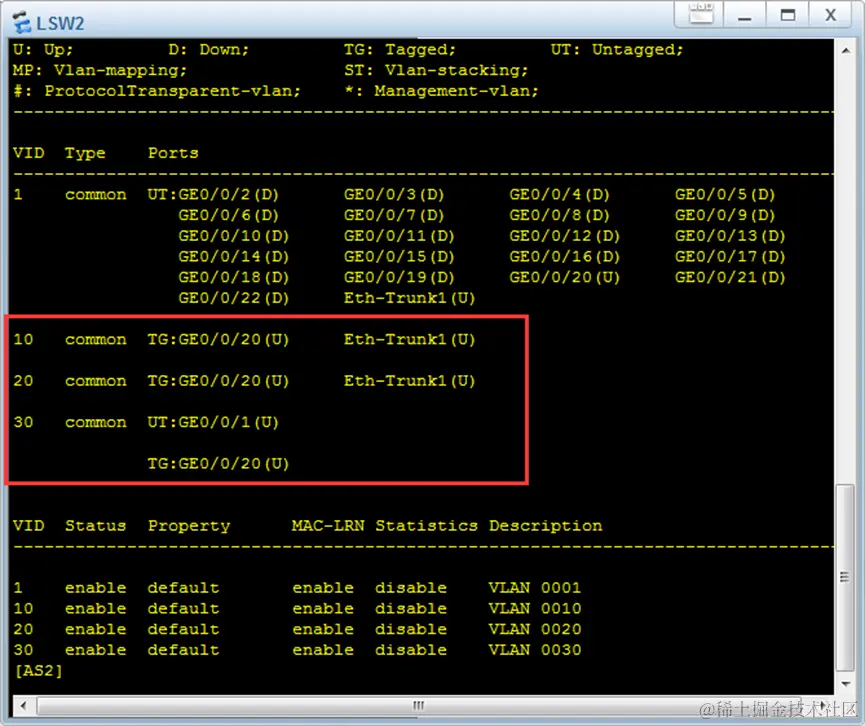This screenshot has height=726, width=865.
Task: Click the horizontal scrollbar thumb
Action: (418, 706)
